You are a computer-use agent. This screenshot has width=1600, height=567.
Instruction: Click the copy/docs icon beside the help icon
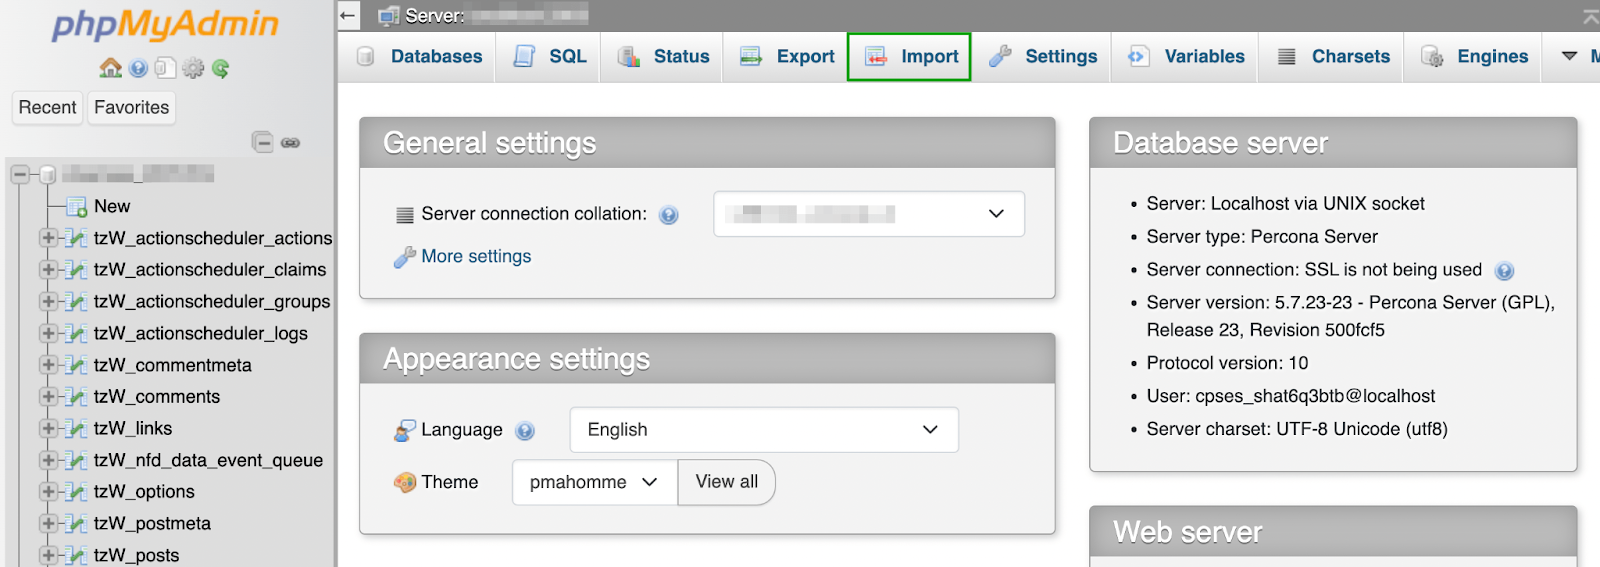point(165,68)
